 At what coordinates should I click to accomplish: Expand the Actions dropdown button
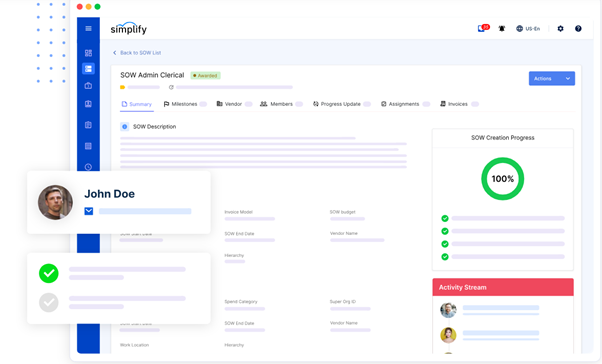pyautogui.click(x=552, y=78)
